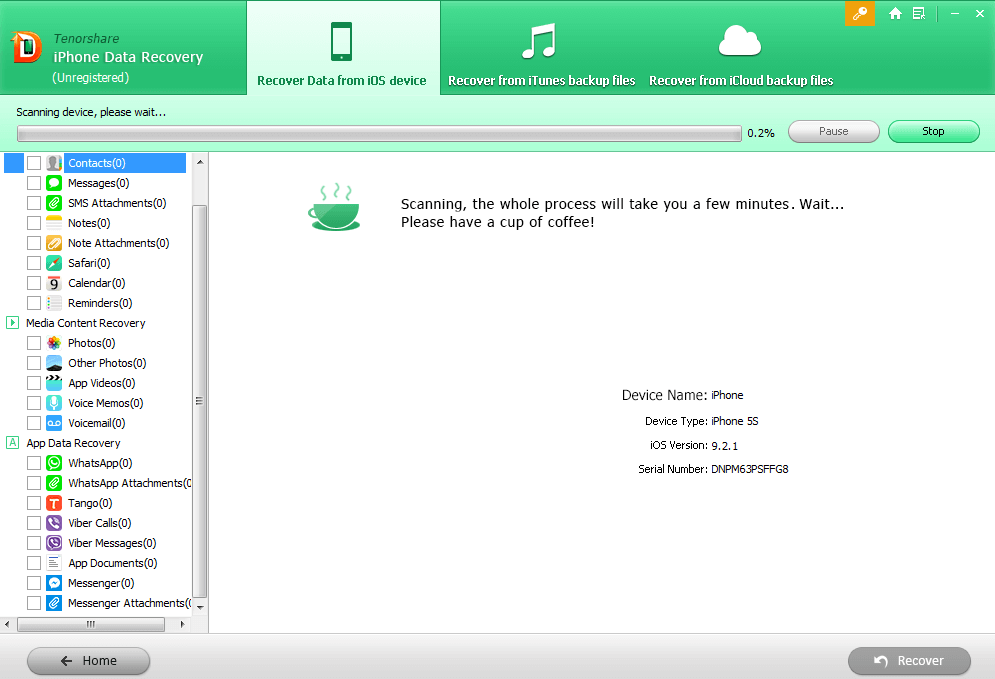Check the Voice Memos(0) checkbox
Image resolution: width=995 pixels, height=679 pixels.
click(x=34, y=403)
